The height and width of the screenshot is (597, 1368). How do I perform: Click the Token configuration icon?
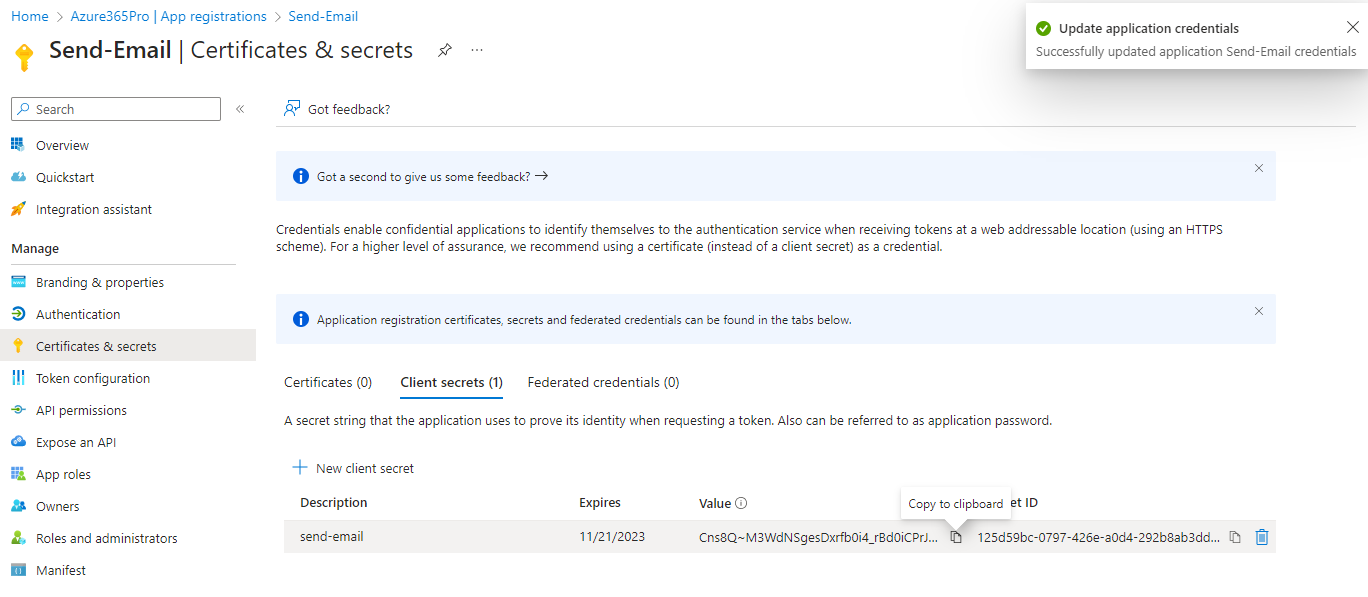[x=17, y=378]
